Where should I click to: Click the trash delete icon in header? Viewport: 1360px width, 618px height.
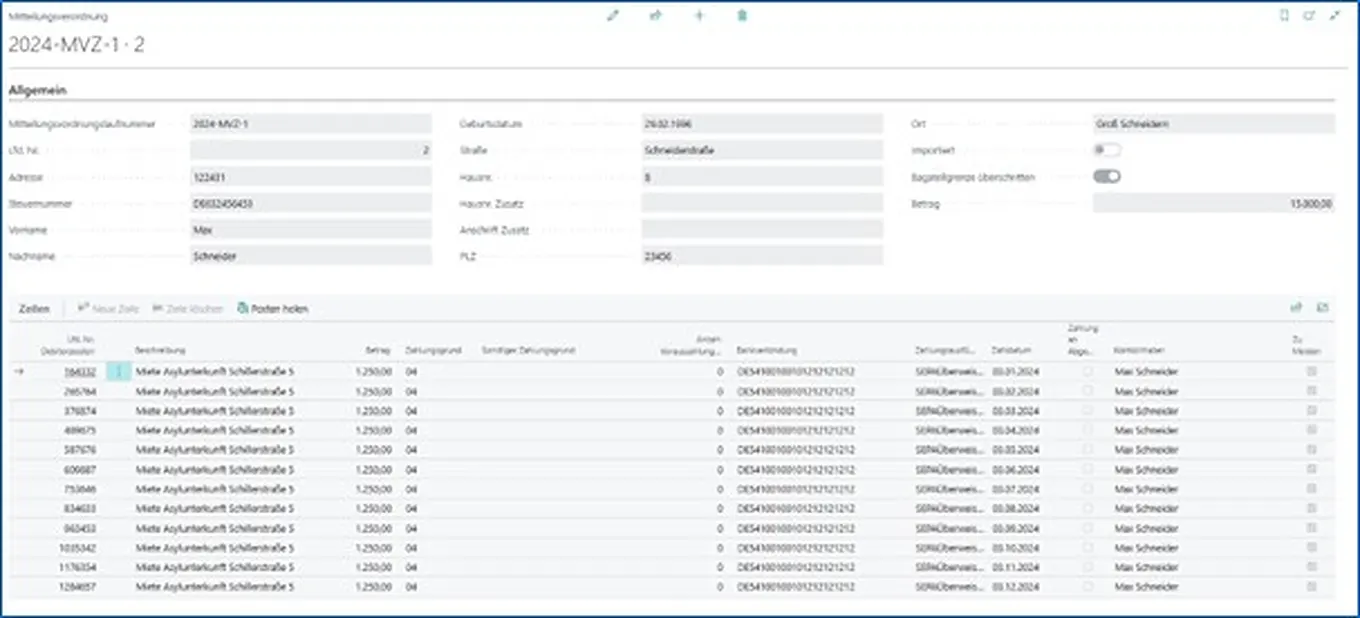pyautogui.click(x=742, y=16)
